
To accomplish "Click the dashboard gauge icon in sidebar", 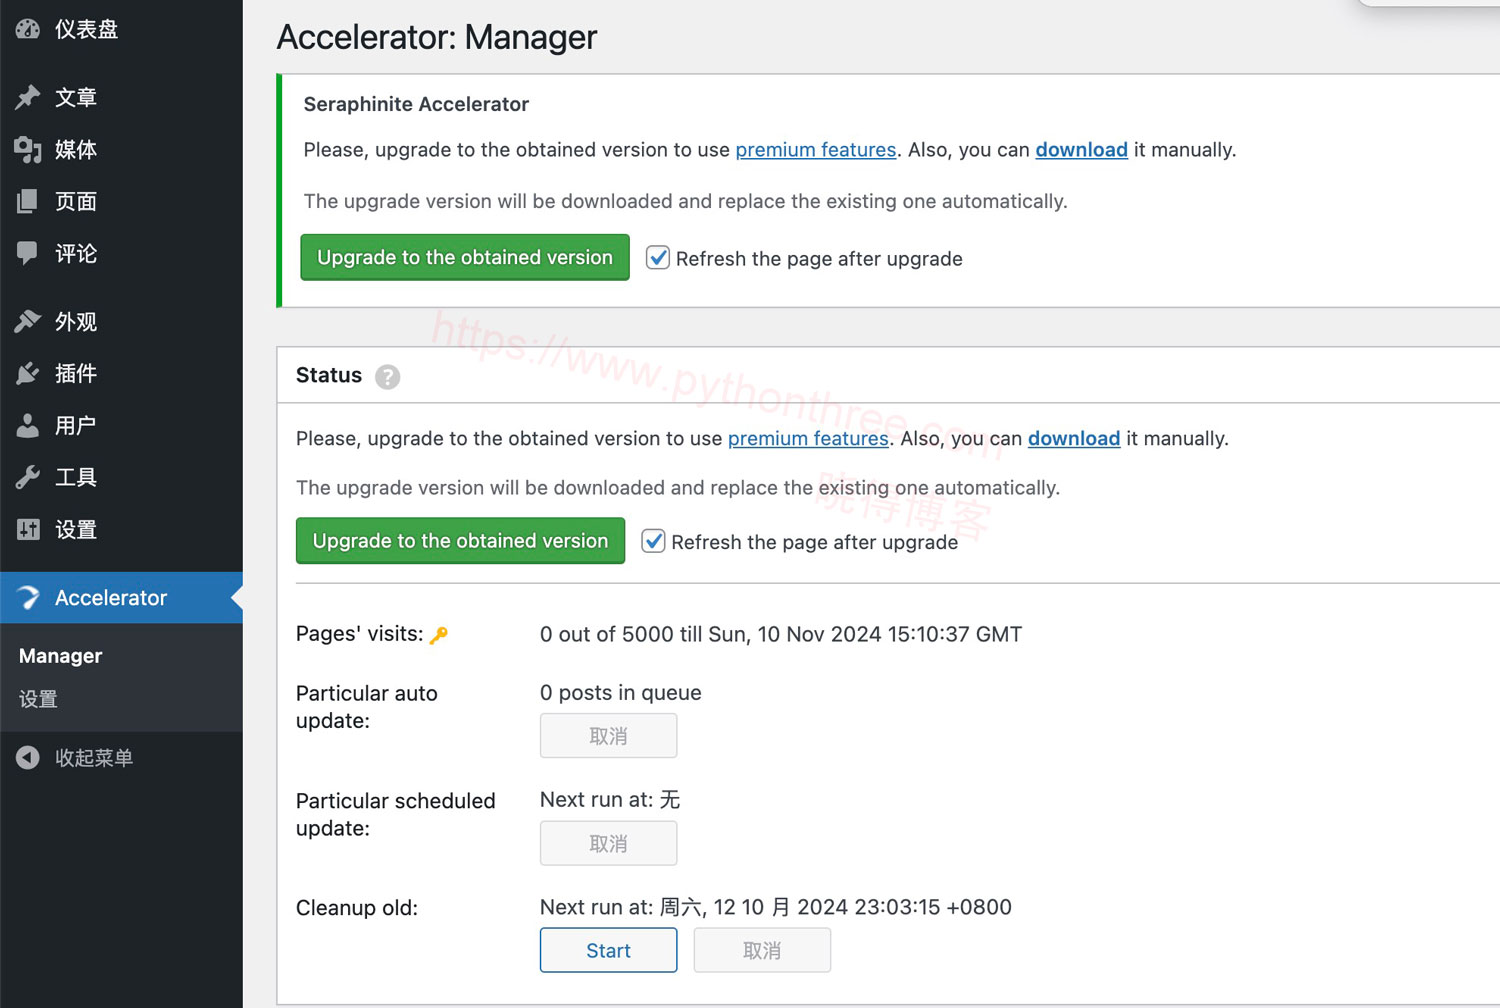I will (x=28, y=29).
